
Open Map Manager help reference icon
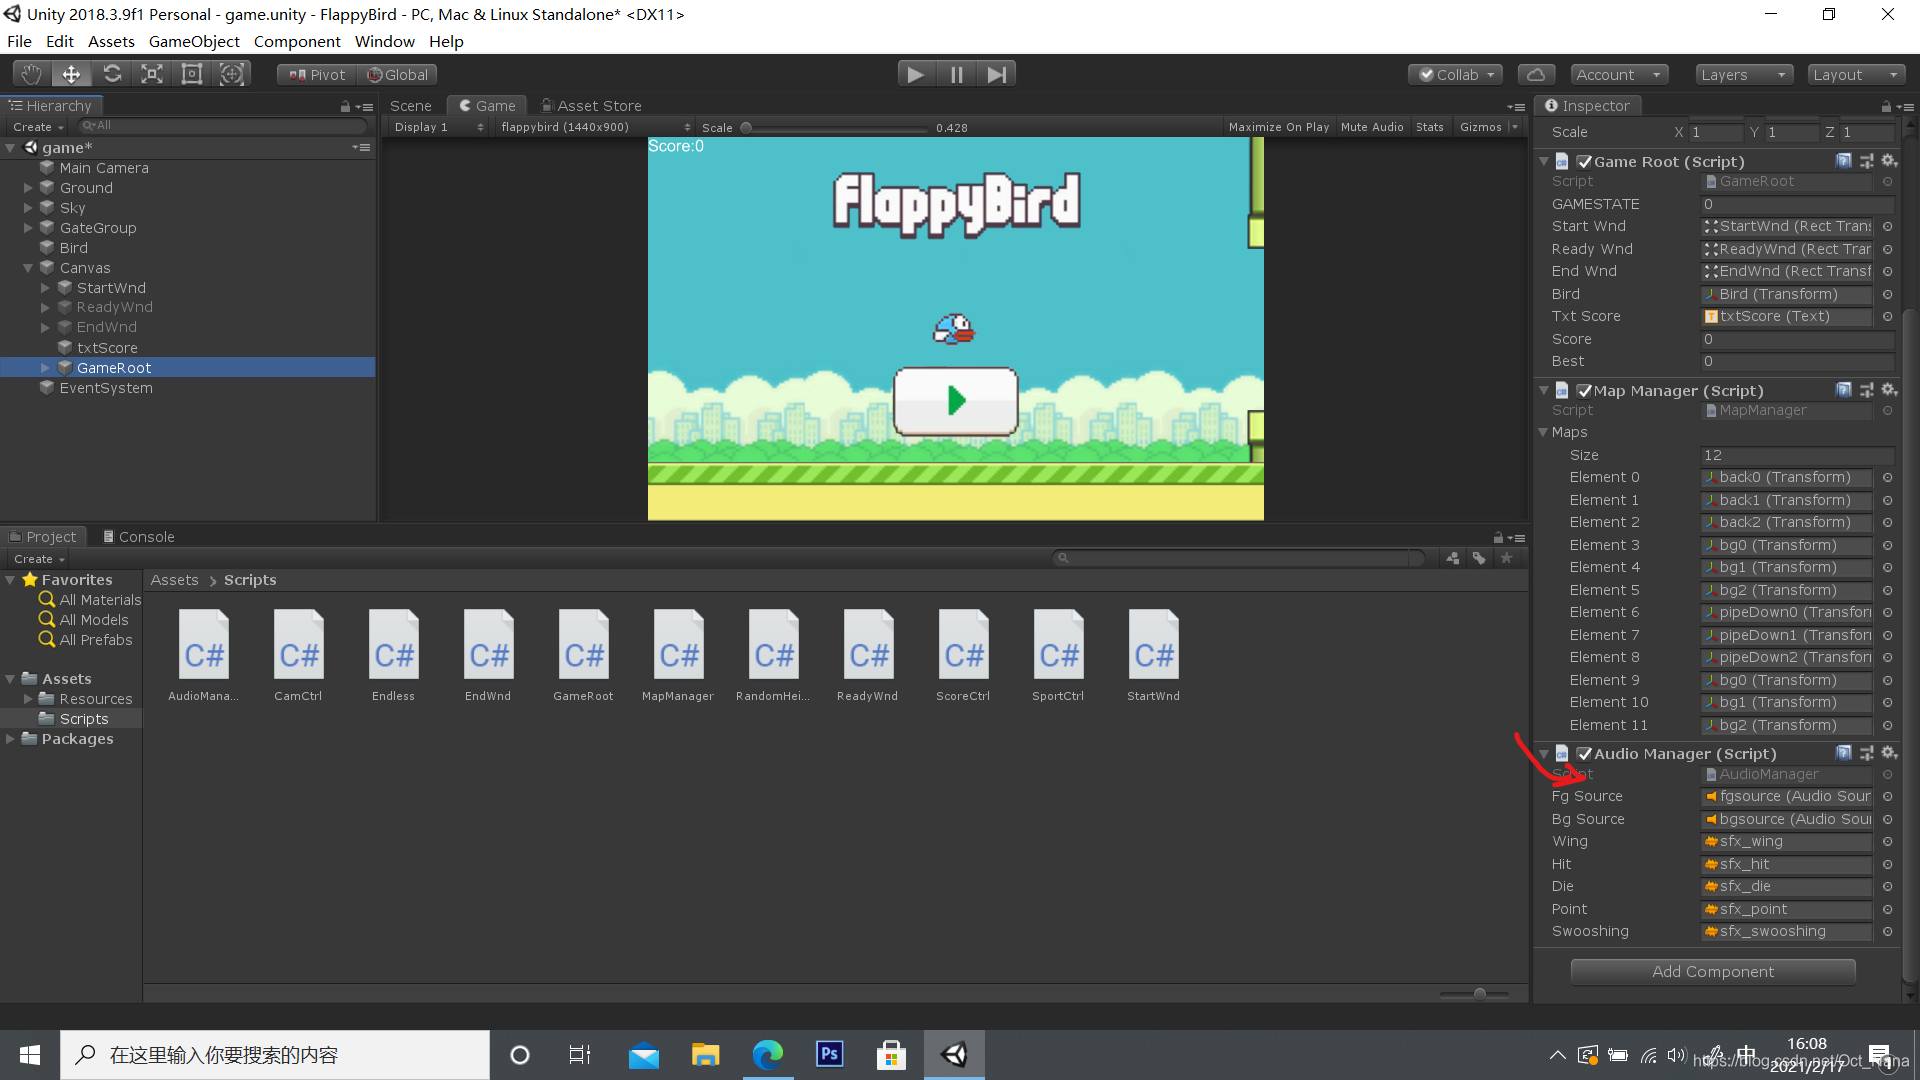pos(1844,390)
